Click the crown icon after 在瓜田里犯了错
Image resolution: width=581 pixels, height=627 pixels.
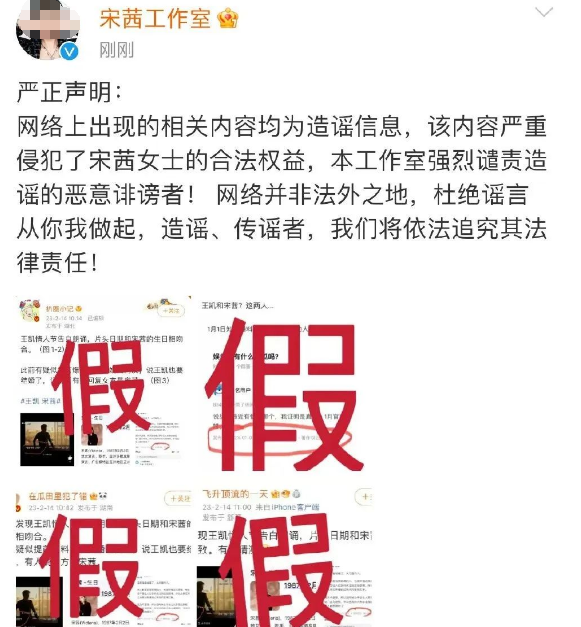tap(94, 496)
